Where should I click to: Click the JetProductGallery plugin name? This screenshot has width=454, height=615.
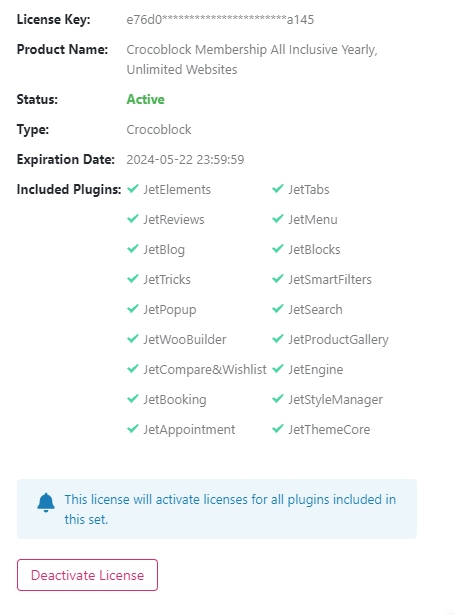click(x=338, y=340)
